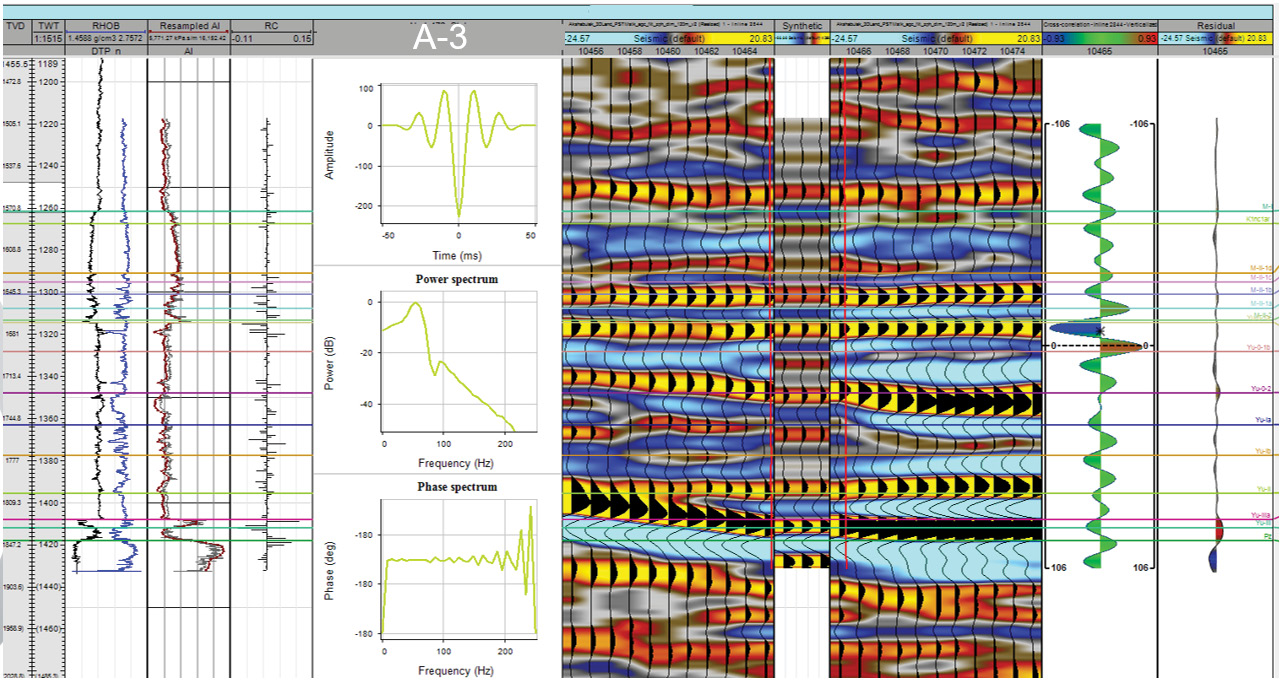
Task: Click the Synthetic track color bar
Action: point(802,38)
